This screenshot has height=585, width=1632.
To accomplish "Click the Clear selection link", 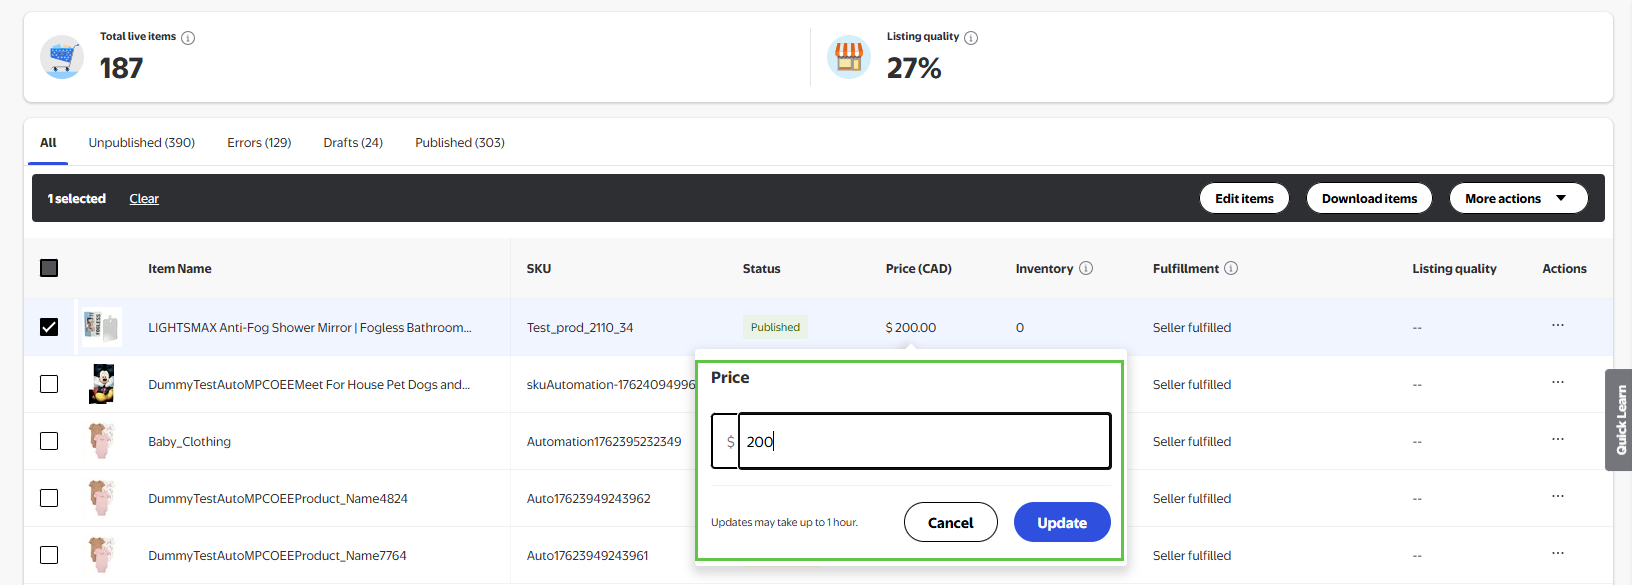I will click(x=144, y=199).
